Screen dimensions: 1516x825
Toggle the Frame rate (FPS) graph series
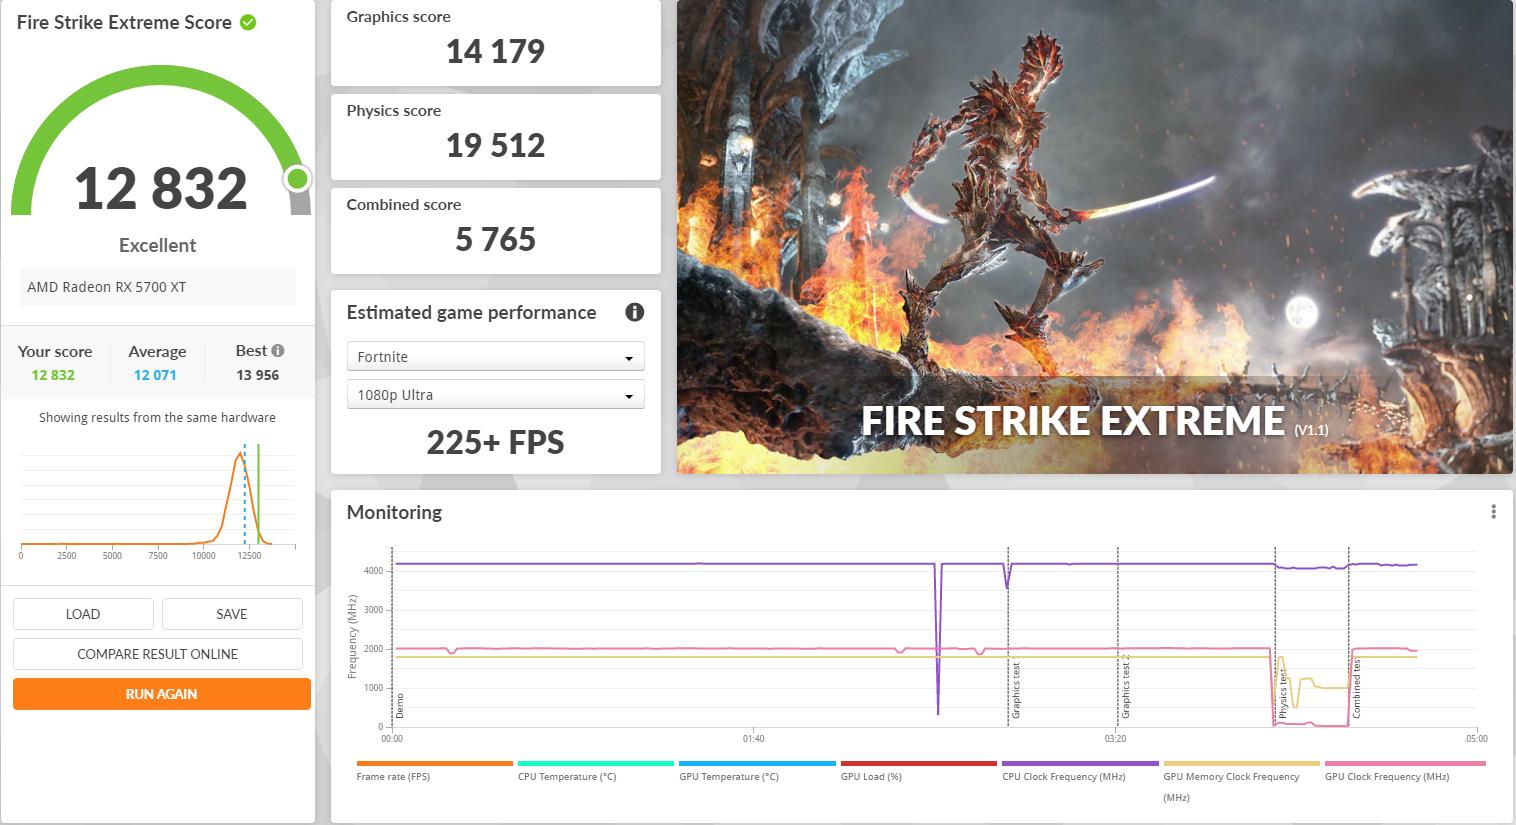point(392,776)
